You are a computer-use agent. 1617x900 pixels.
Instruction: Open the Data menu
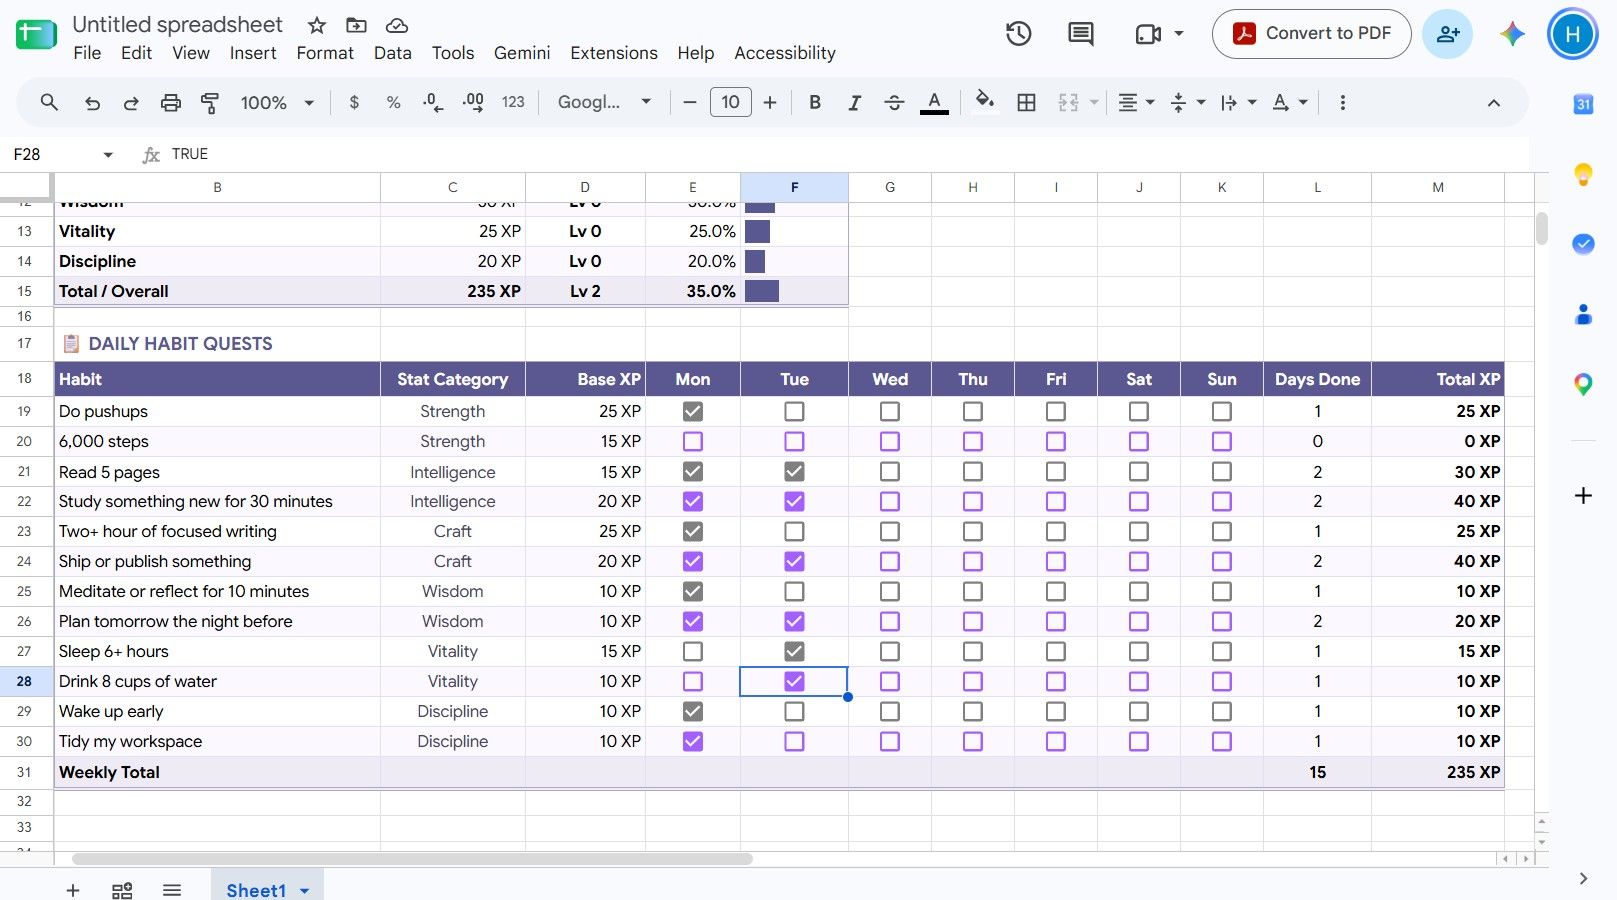[x=392, y=53]
